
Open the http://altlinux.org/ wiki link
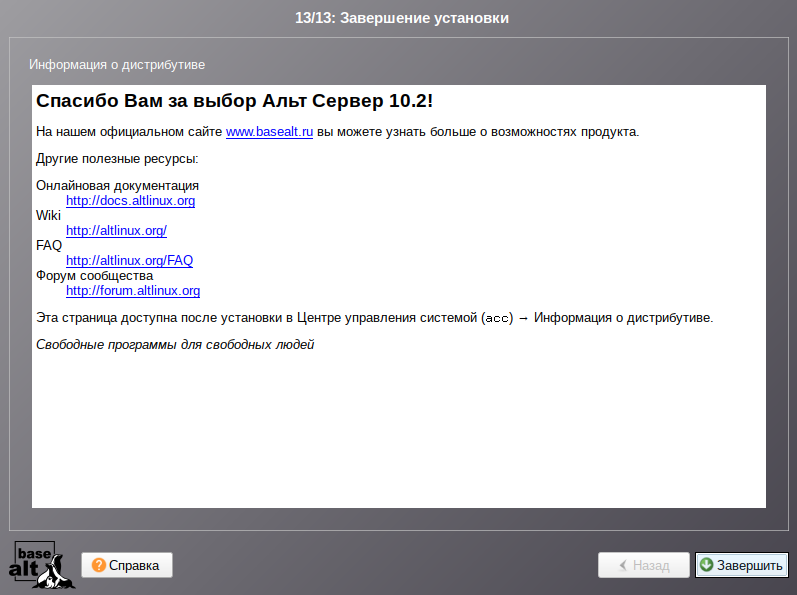click(116, 231)
